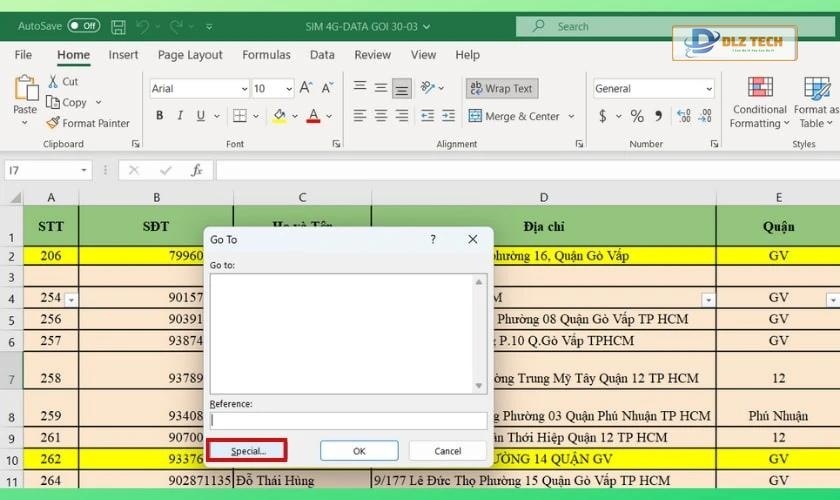Click the Save icon in title bar
840x500 pixels.
[x=118, y=26]
